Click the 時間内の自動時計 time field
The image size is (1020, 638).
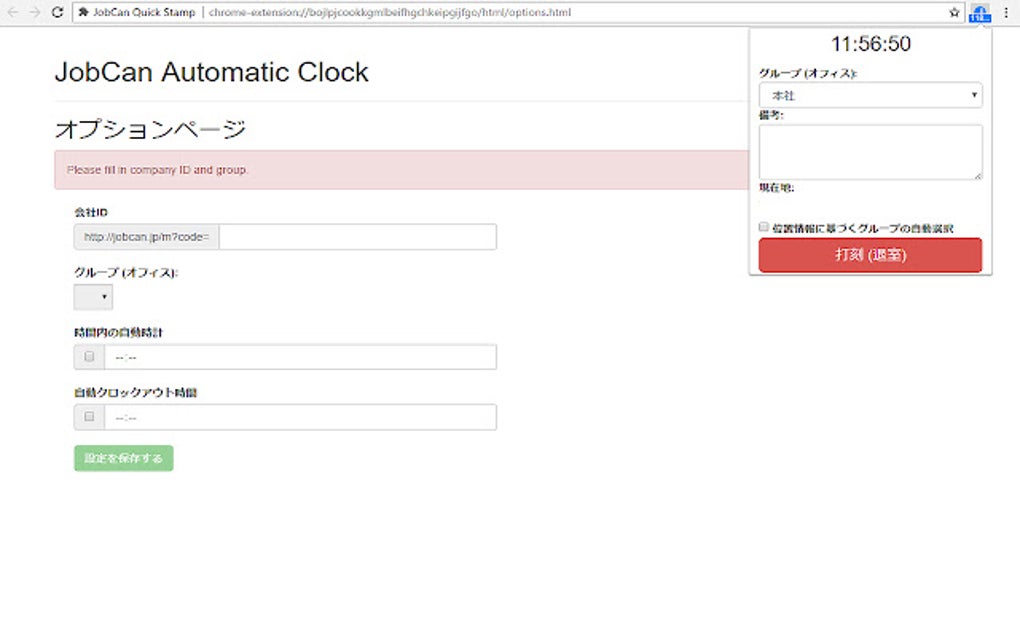300,357
